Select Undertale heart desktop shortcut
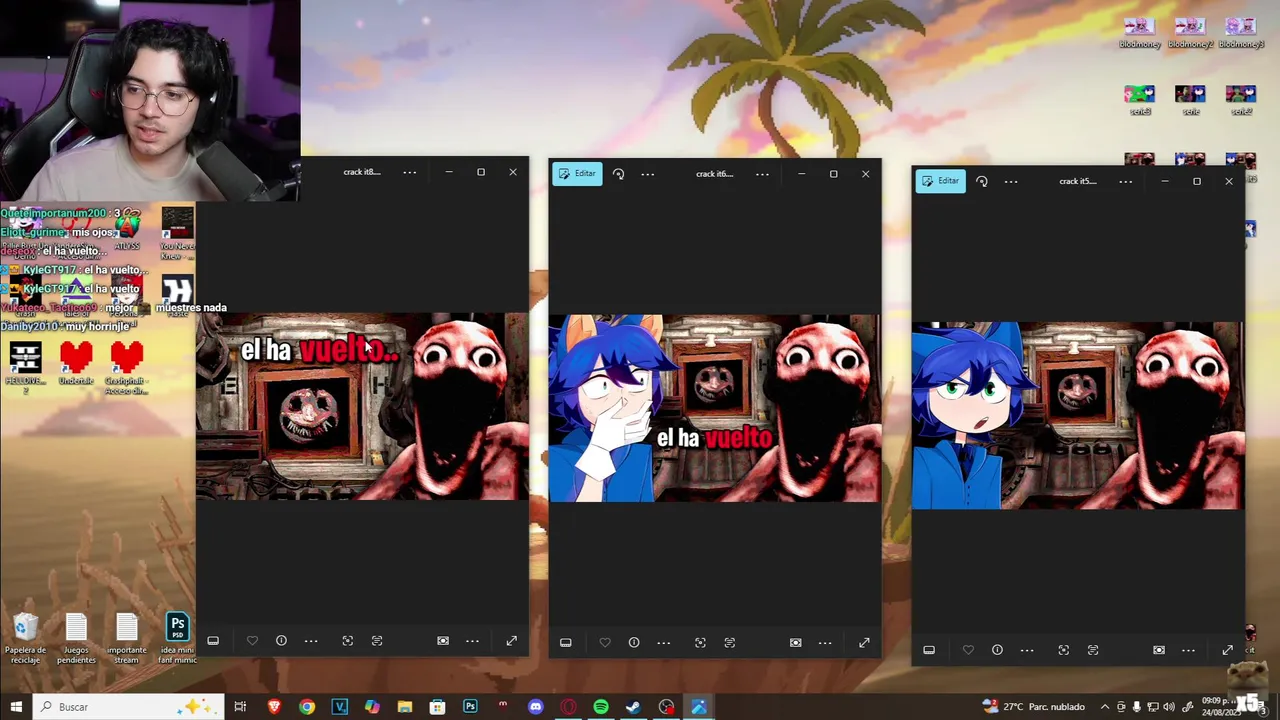This screenshot has width=1280, height=720. pos(76,363)
